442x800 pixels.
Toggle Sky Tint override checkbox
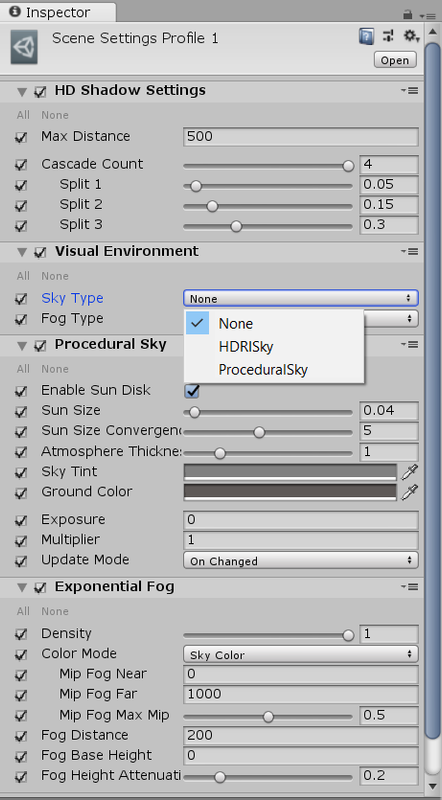tap(21, 472)
